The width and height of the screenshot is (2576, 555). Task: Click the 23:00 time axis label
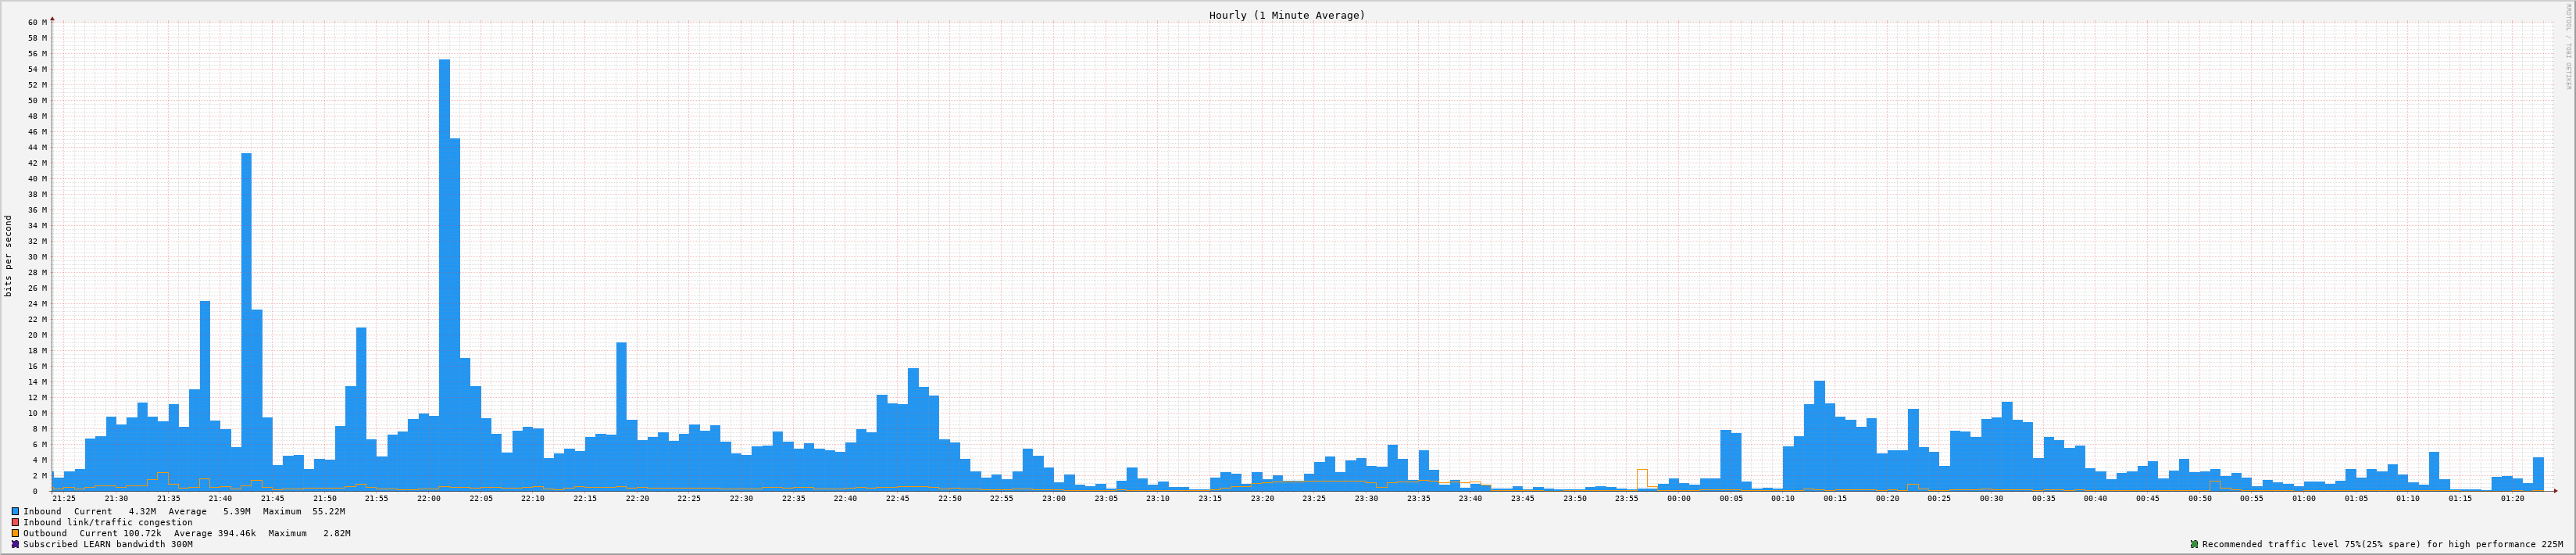click(x=1054, y=498)
